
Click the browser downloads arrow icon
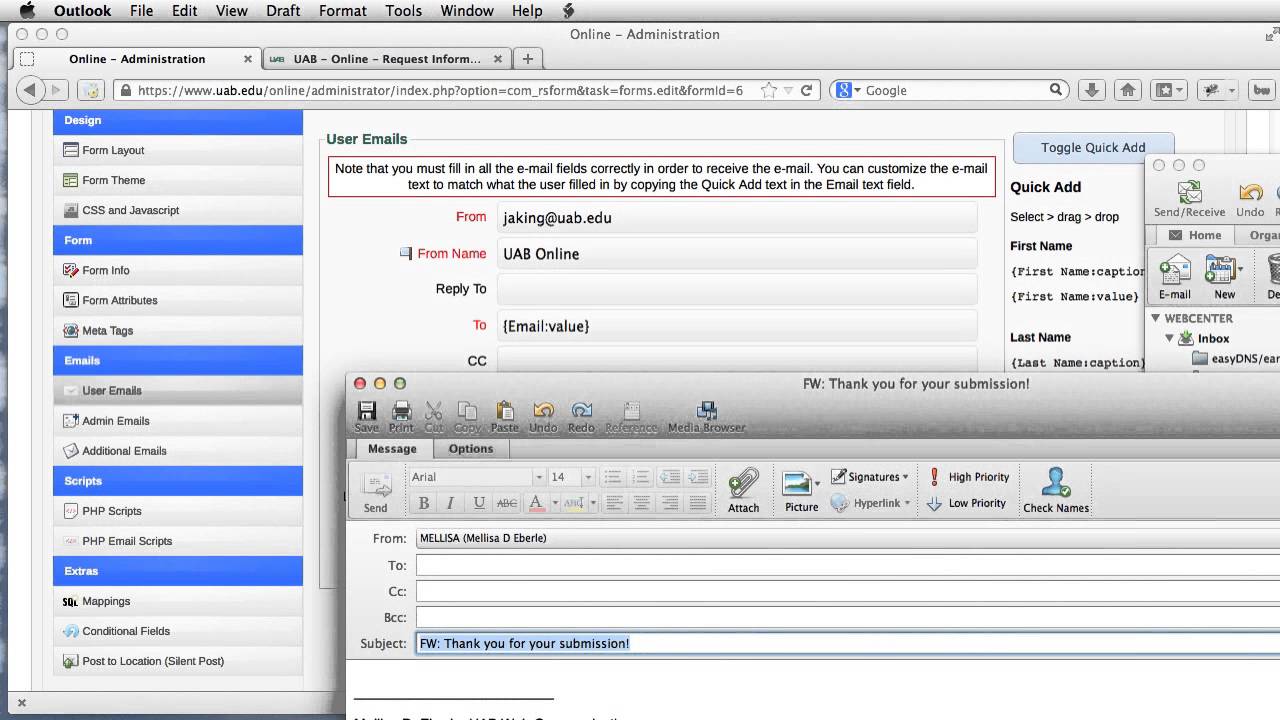coord(1091,90)
